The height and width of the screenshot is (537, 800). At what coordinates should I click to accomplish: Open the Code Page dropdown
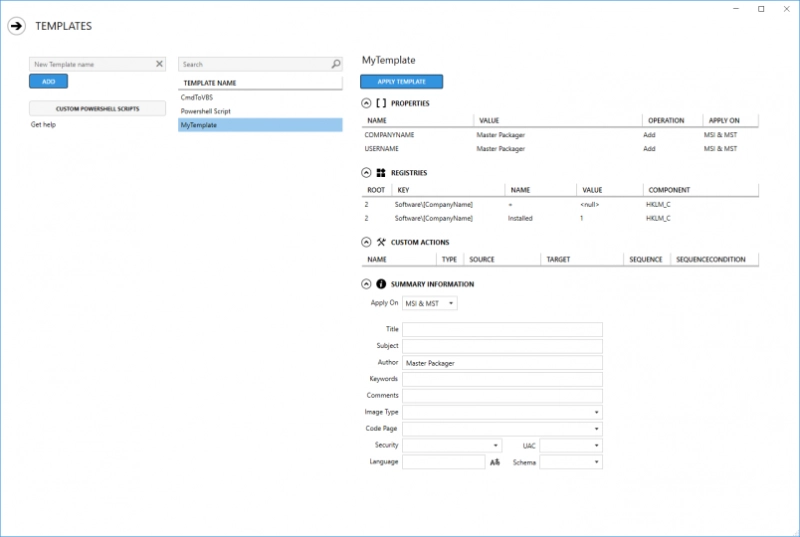click(x=502, y=429)
